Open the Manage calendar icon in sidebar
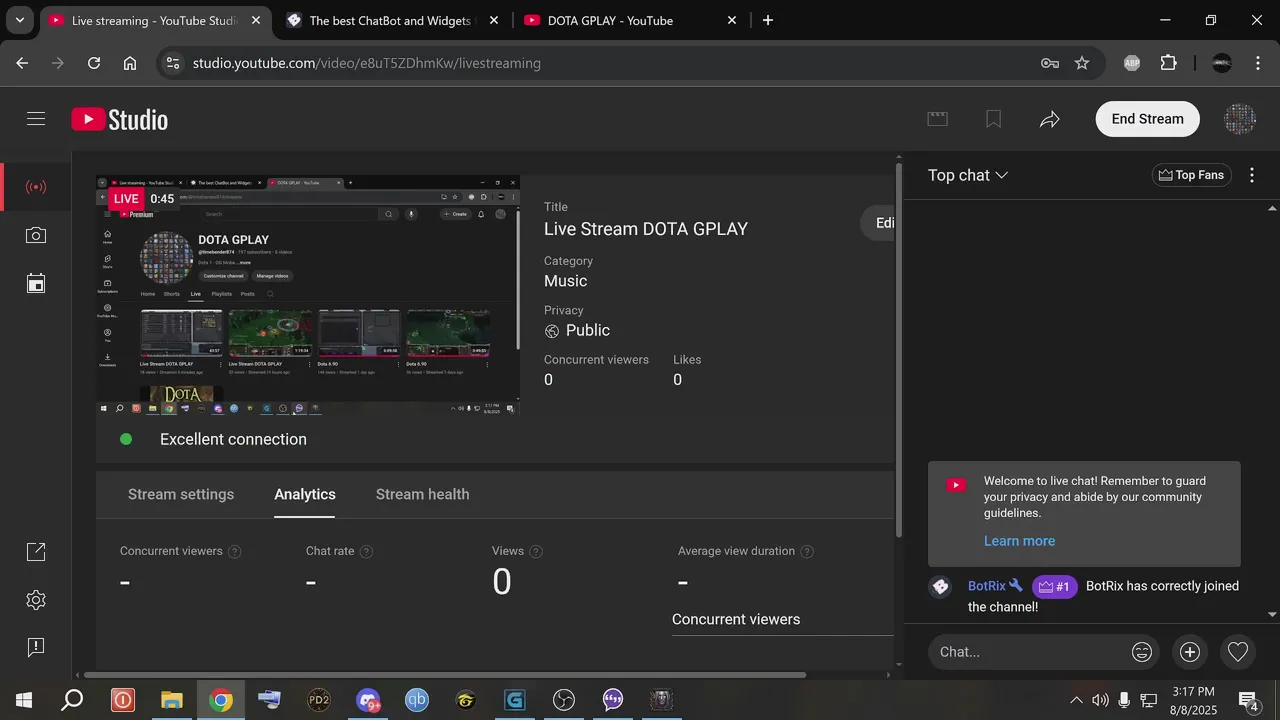Image resolution: width=1280 pixels, height=720 pixels. click(36, 283)
